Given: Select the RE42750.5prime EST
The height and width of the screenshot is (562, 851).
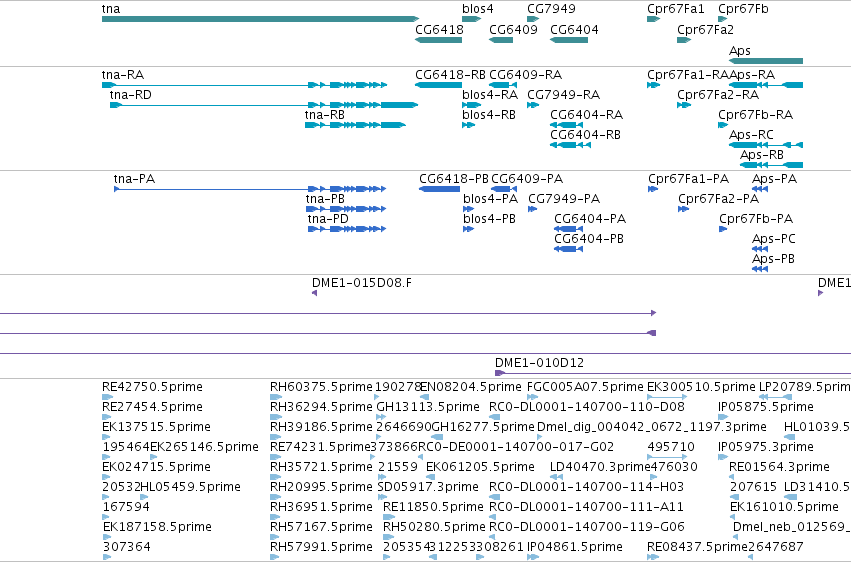Looking at the screenshot, I should click(106, 398).
